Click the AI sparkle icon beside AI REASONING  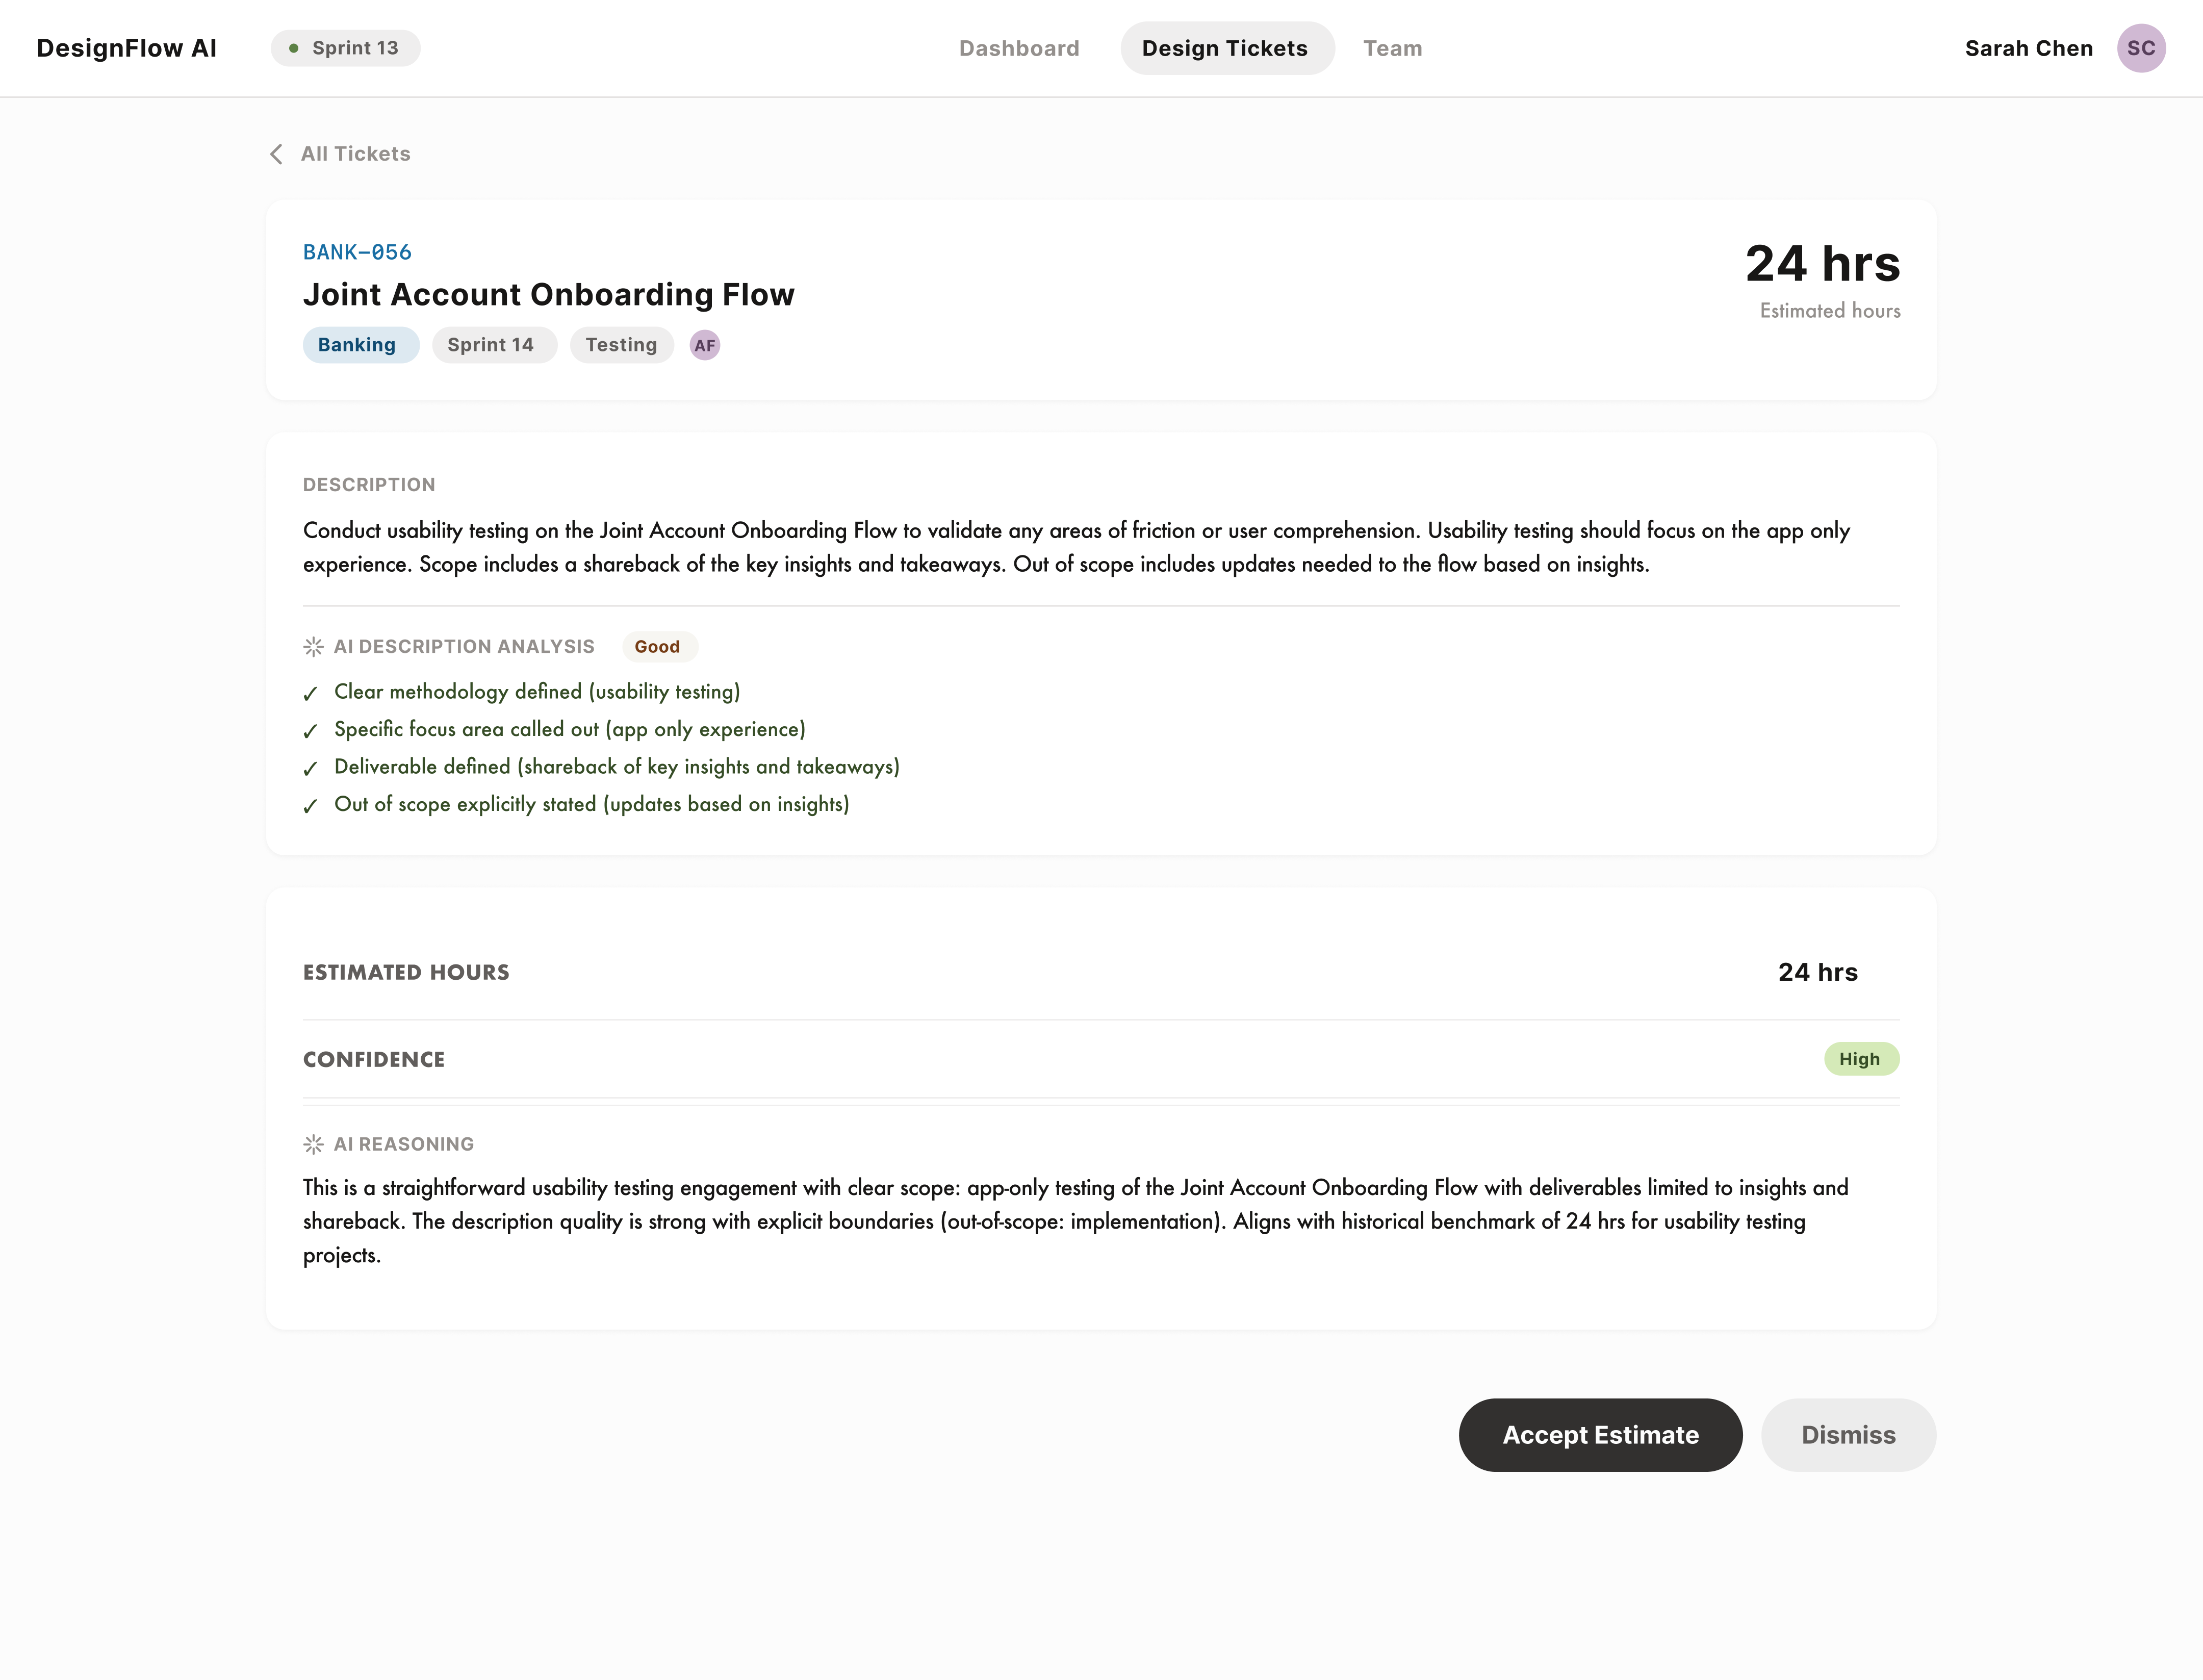tap(313, 1144)
